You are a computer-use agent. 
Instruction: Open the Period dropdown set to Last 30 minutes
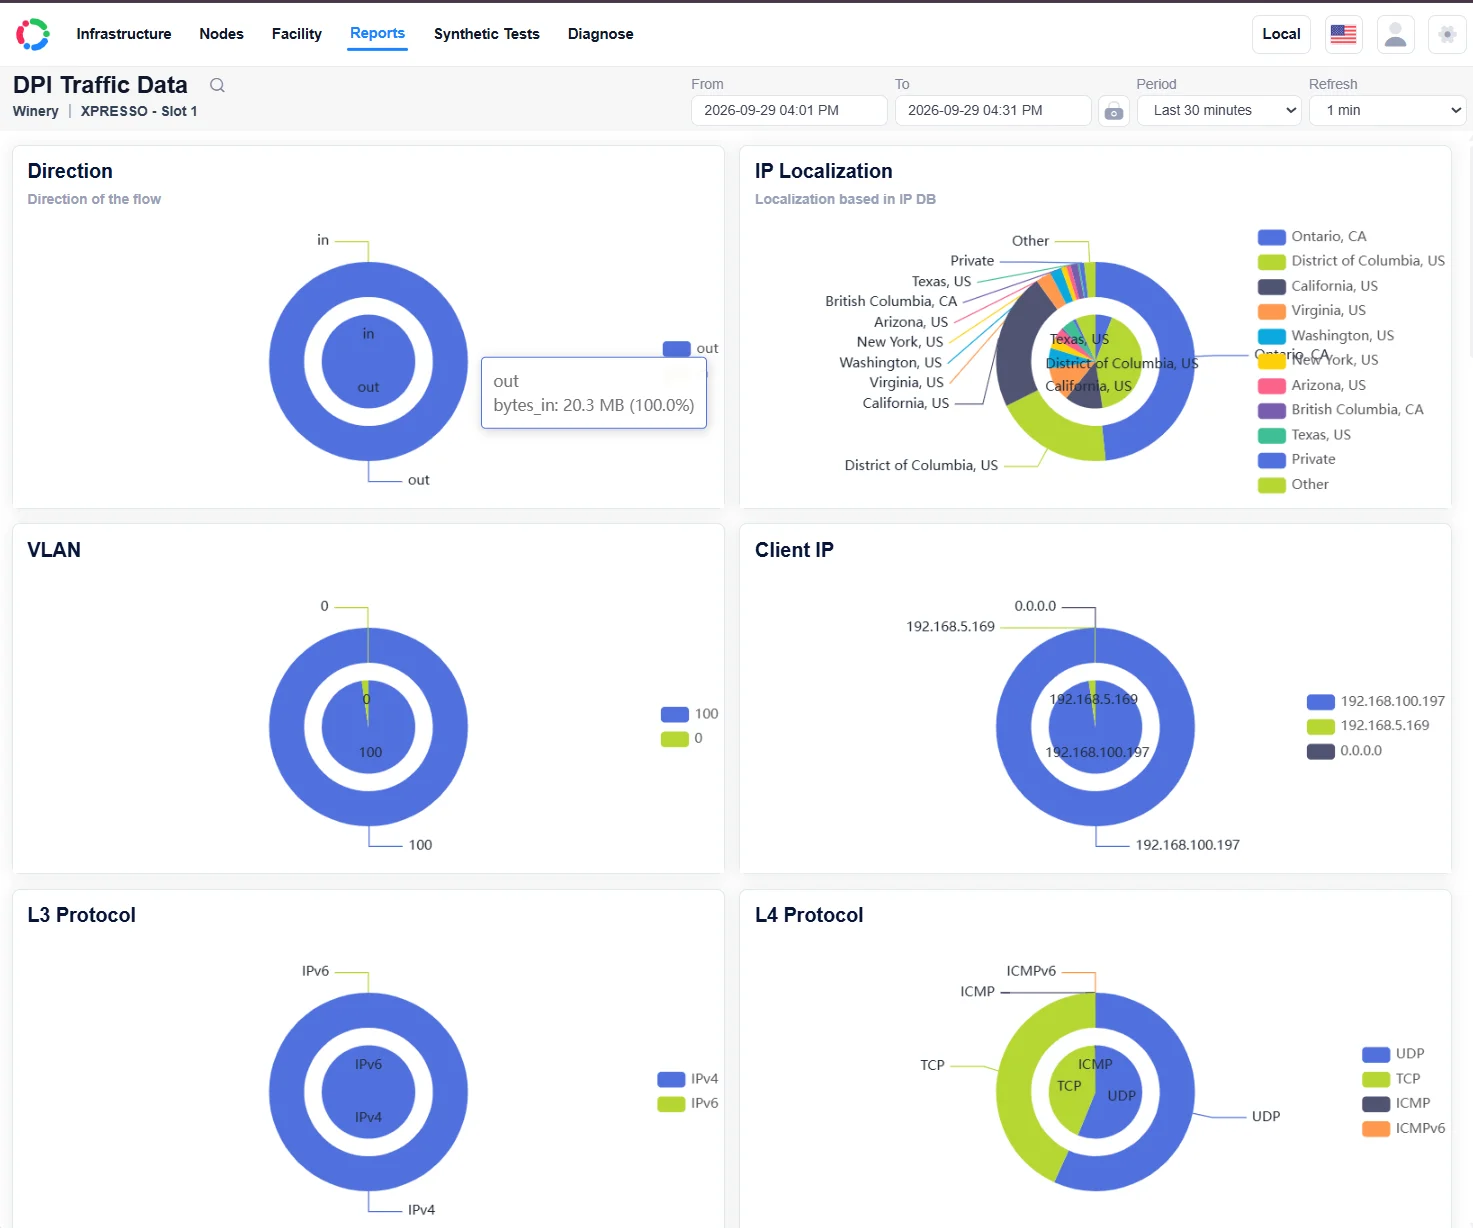1220,111
